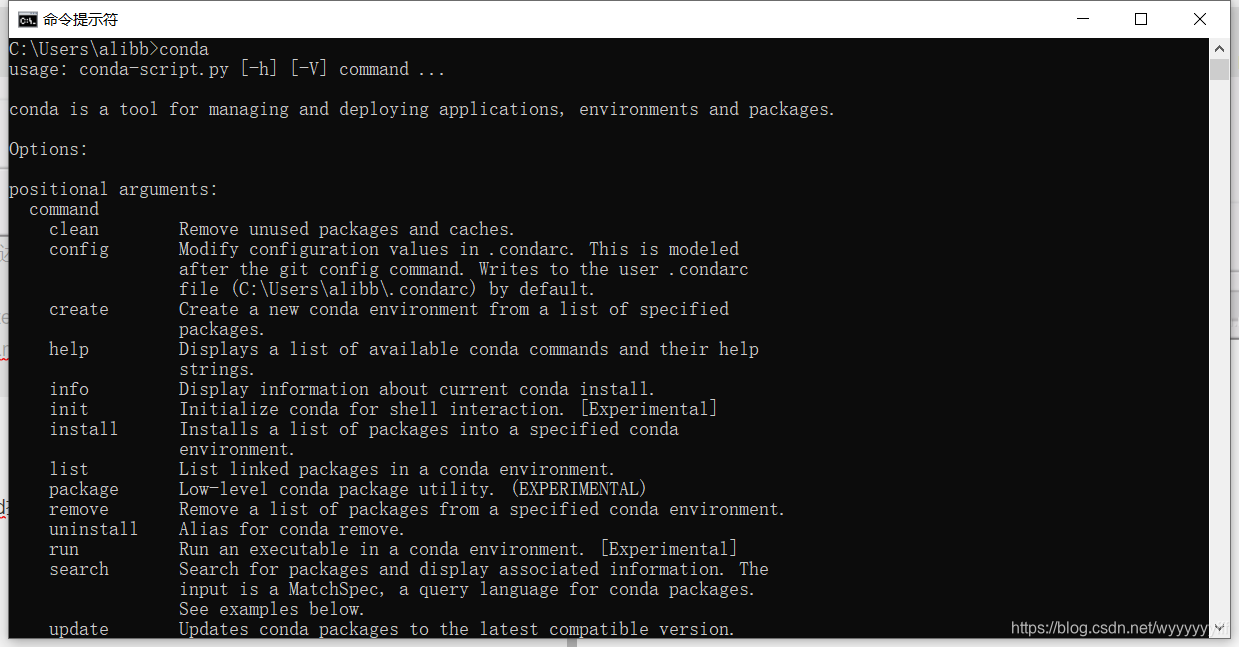The image size is (1239, 647).
Task: Click 'Run an executable in a conda environment' text
Action: [x=458, y=549]
